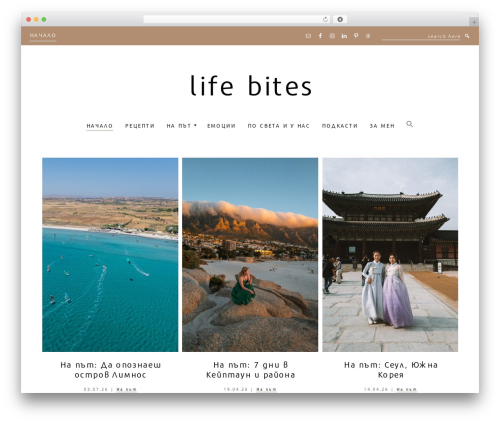Click the browser download indicator button

pyautogui.click(x=340, y=19)
